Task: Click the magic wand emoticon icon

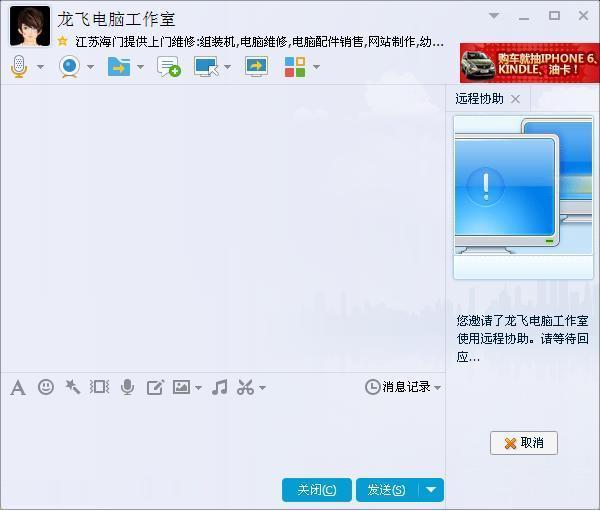Action: click(x=72, y=387)
